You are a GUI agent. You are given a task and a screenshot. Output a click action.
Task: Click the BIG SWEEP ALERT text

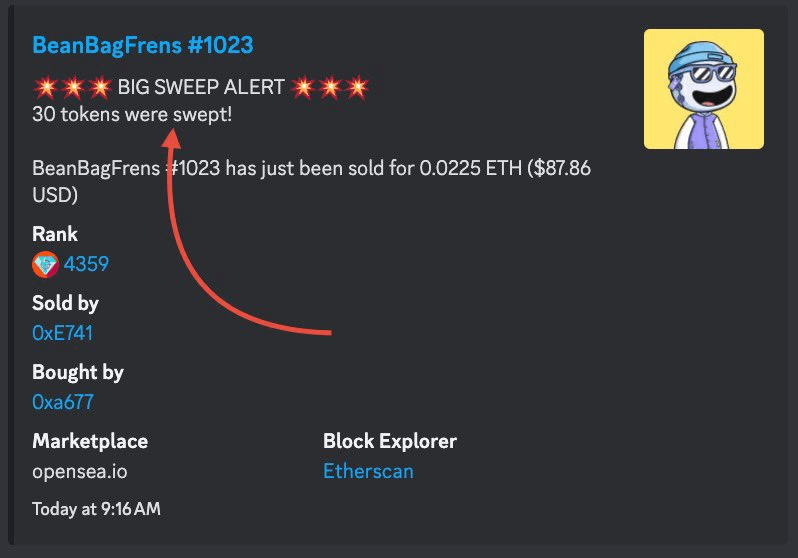click(201, 87)
